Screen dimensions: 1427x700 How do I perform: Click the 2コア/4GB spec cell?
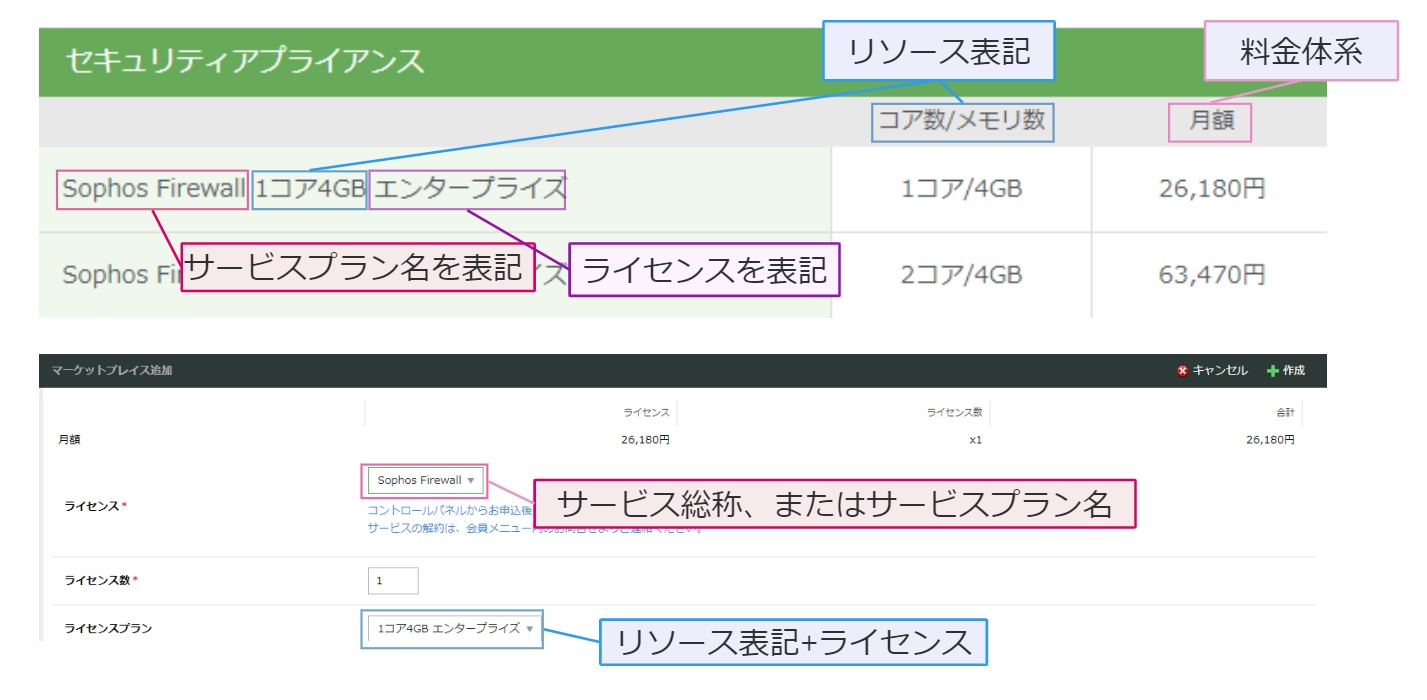tap(961, 274)
